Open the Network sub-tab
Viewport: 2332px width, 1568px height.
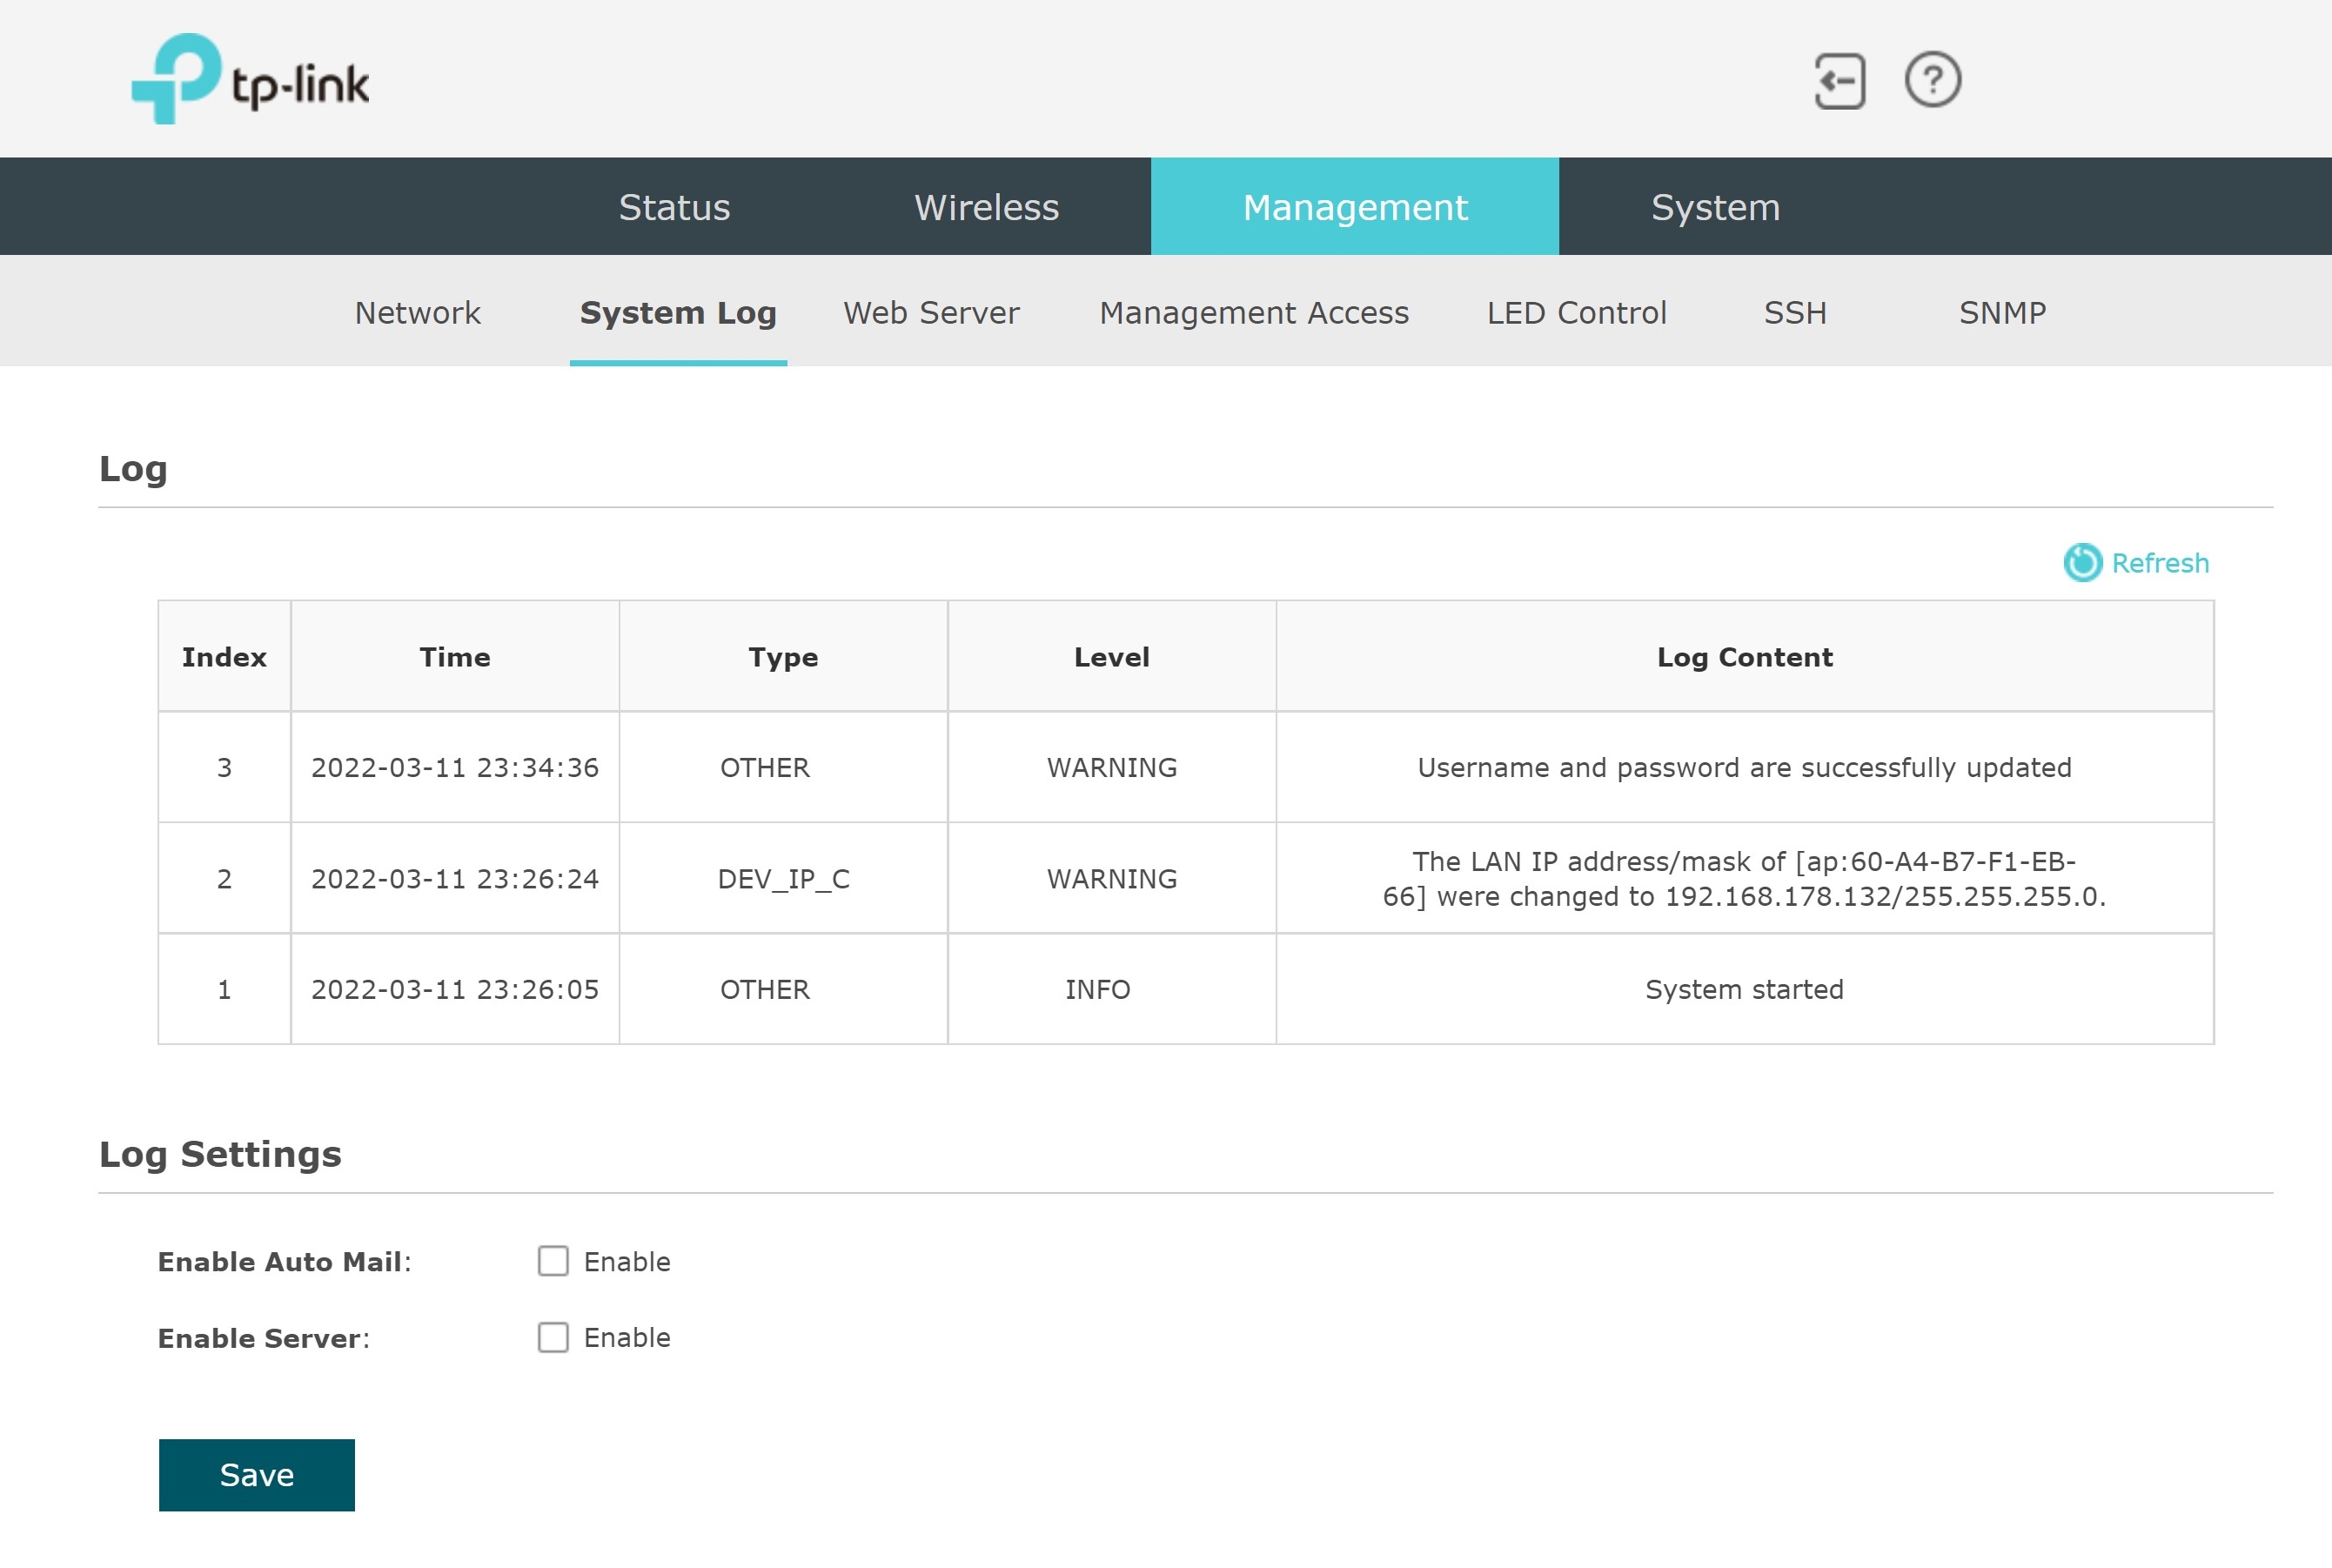pos(418,313)
